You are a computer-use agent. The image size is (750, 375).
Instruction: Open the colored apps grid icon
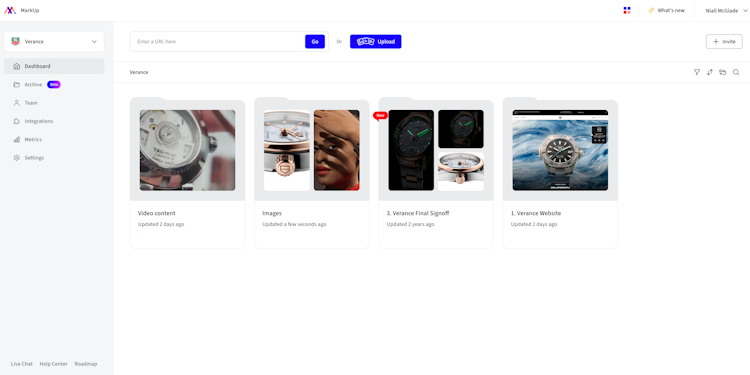coord(627,11)
